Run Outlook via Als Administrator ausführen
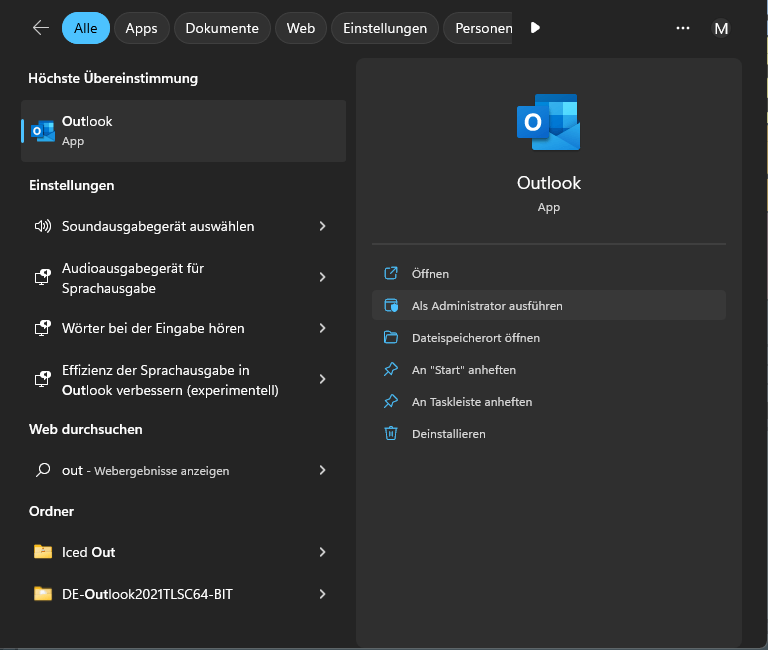 pos(487,306)
